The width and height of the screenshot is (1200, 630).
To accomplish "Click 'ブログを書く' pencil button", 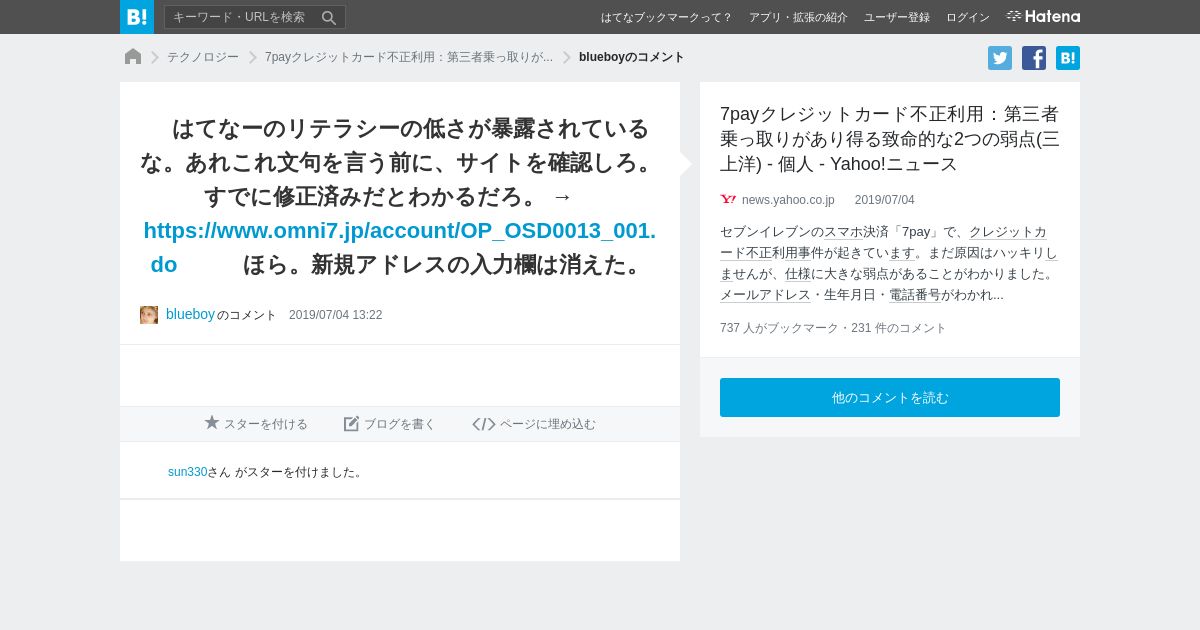I will [x=390, y=424].
